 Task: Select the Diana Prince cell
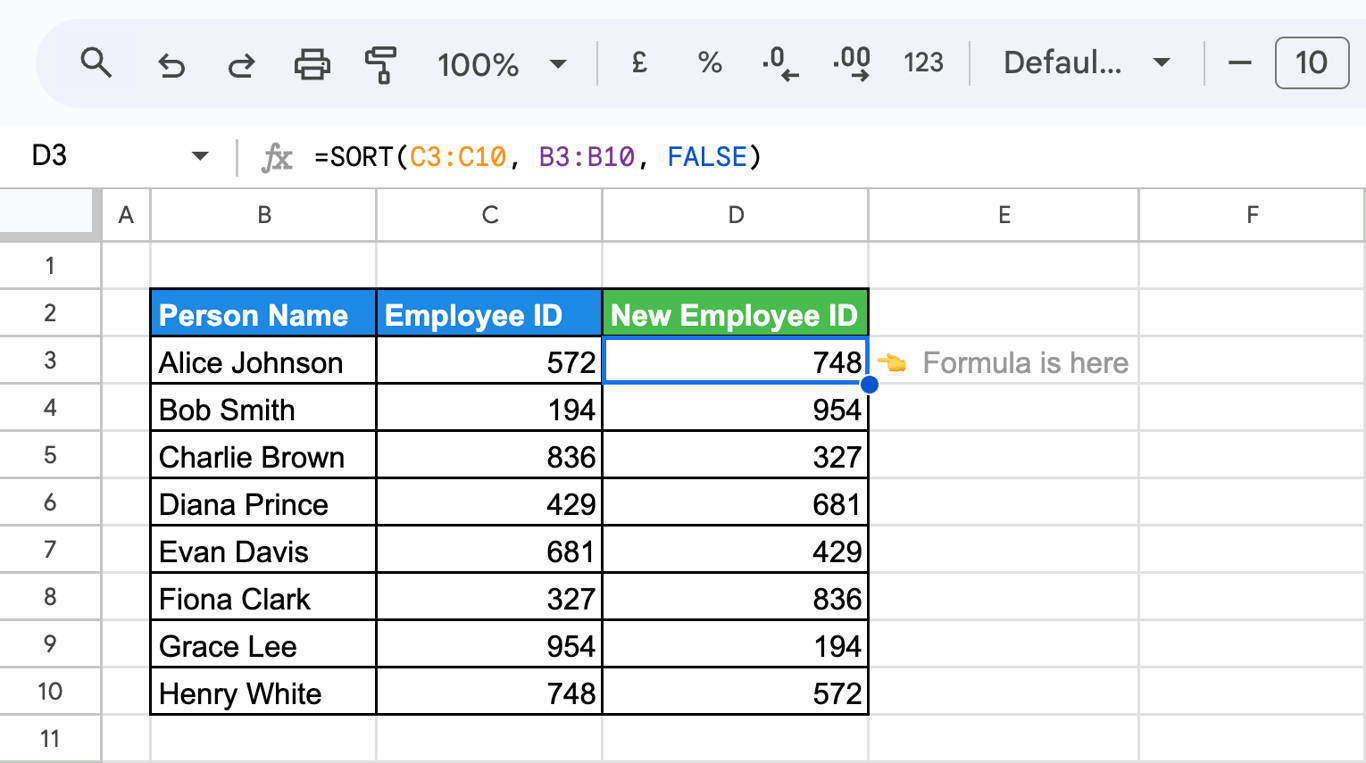[264, 503]
